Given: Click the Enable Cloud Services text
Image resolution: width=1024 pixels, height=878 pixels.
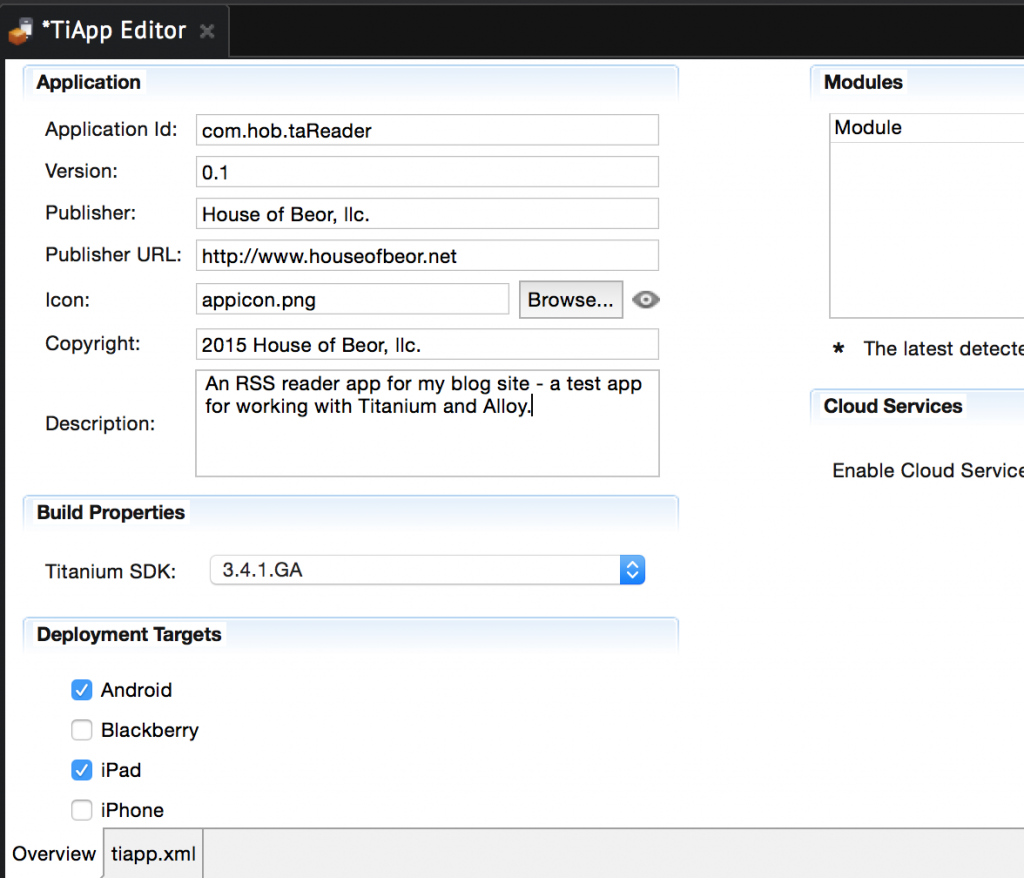Looking at the screenshot, I should coord(928,470).
